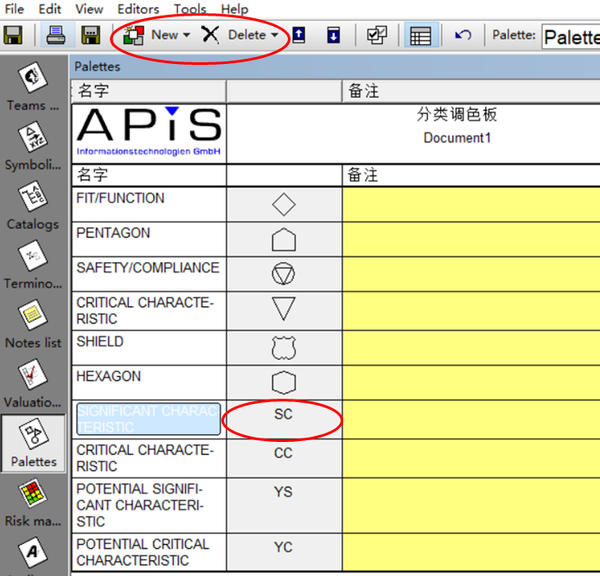Click the Document1 title text
This screenshot has width=600, height=576.
(457, 138)
